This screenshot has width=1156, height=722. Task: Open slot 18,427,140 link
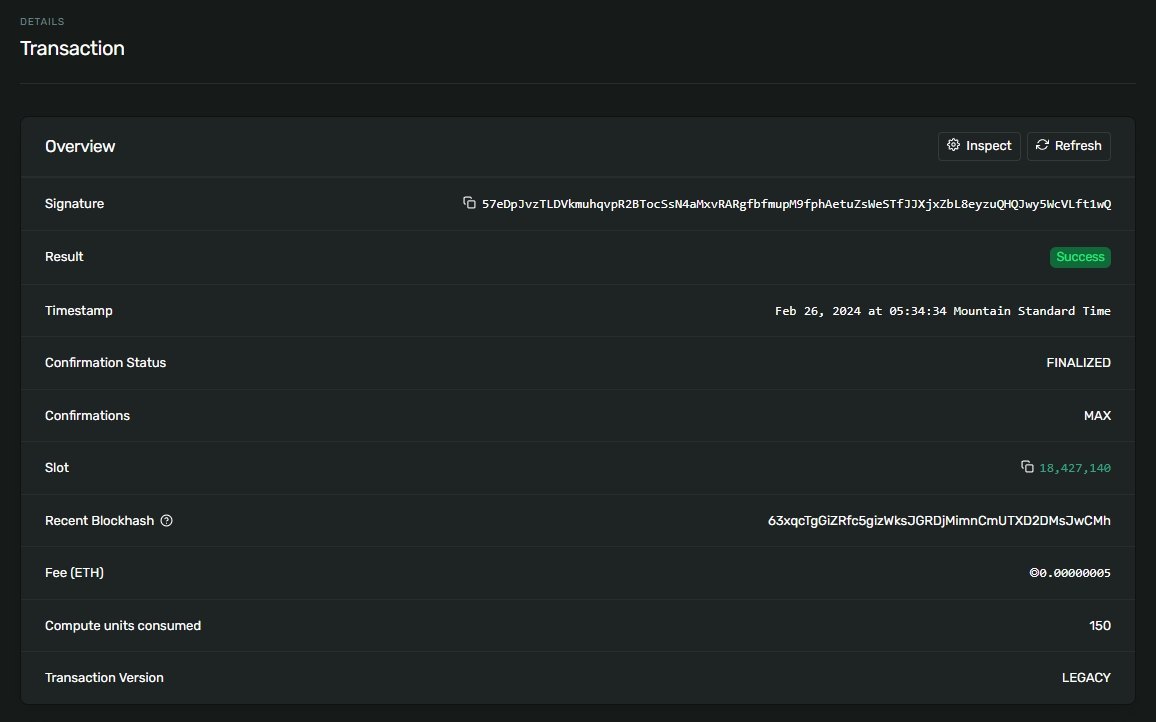click(1075, 468)
